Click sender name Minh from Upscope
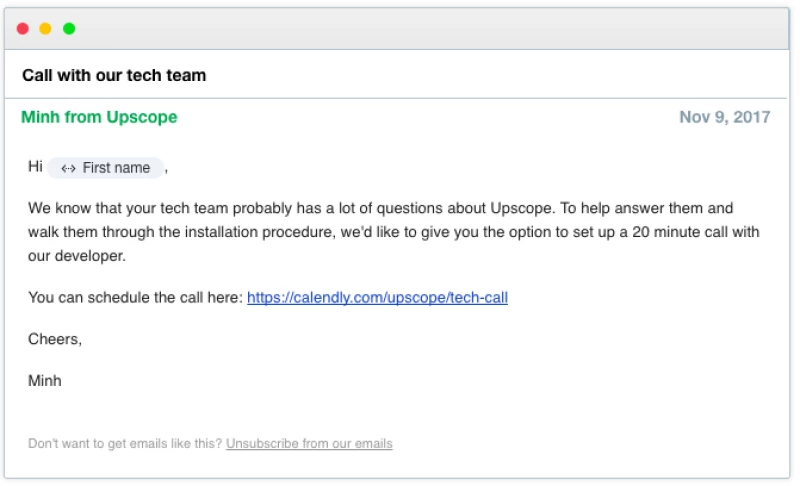 pos(99,117)
